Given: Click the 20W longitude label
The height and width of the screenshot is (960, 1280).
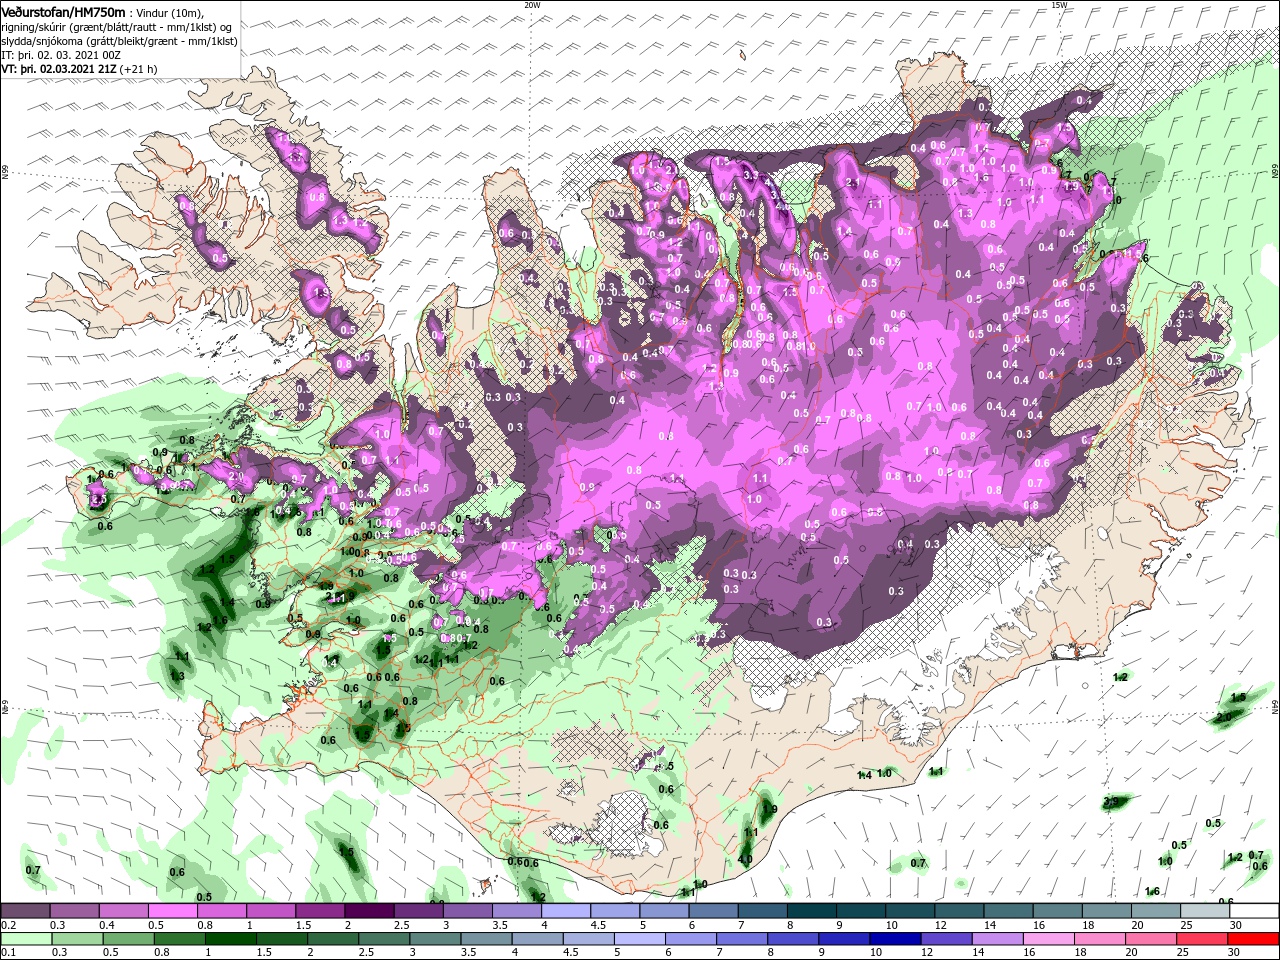Looking at the screenshot, I should click(x=532, y=5).
